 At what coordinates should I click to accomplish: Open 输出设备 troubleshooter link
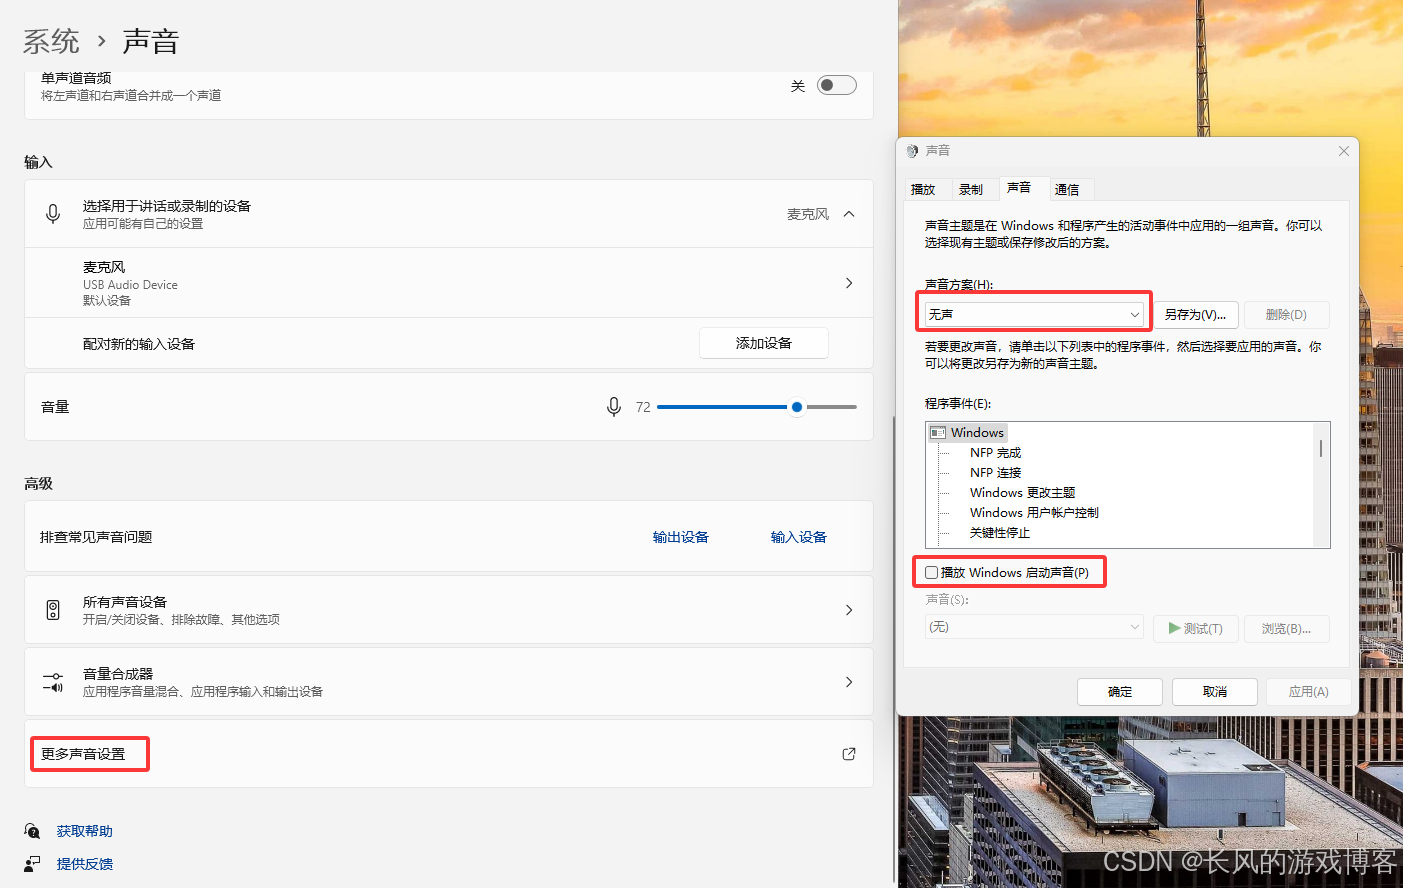(x=681, y=537)
